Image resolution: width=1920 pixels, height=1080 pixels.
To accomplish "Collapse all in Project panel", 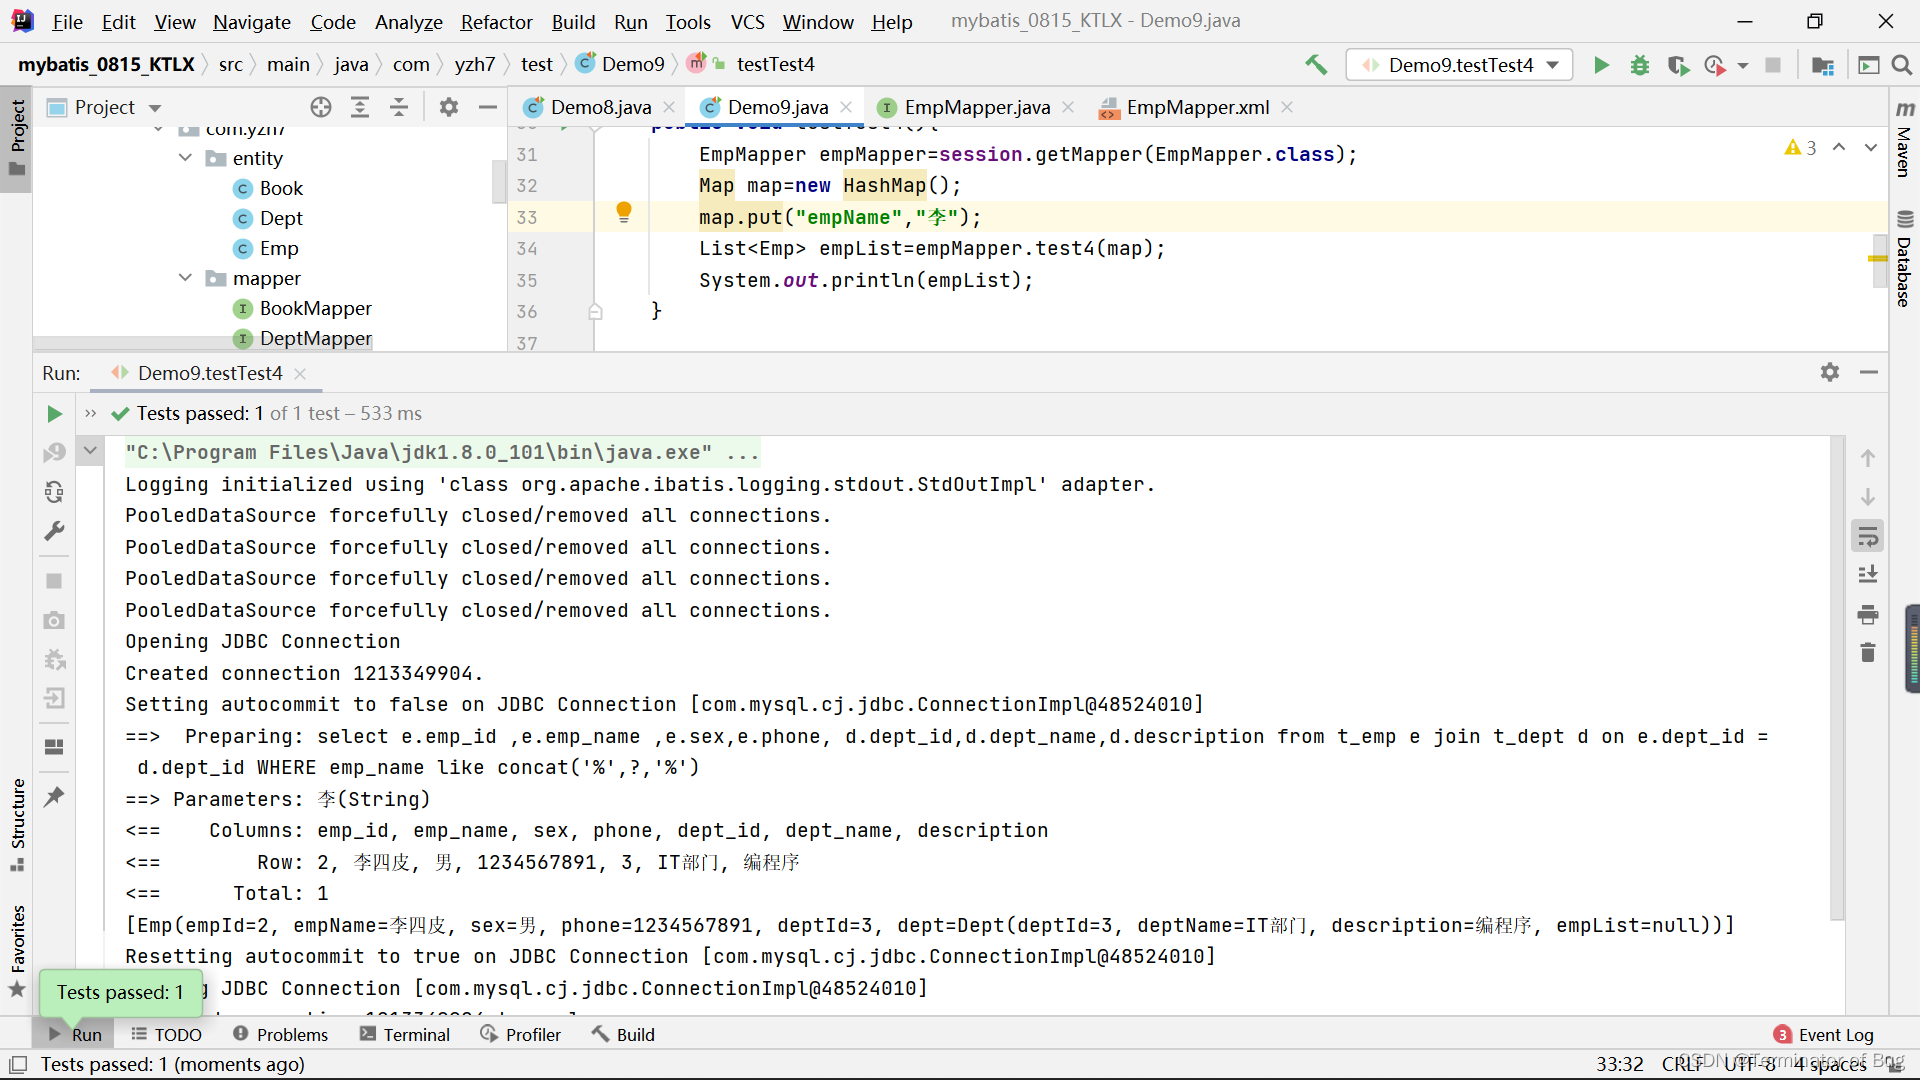I will (399, 107).
